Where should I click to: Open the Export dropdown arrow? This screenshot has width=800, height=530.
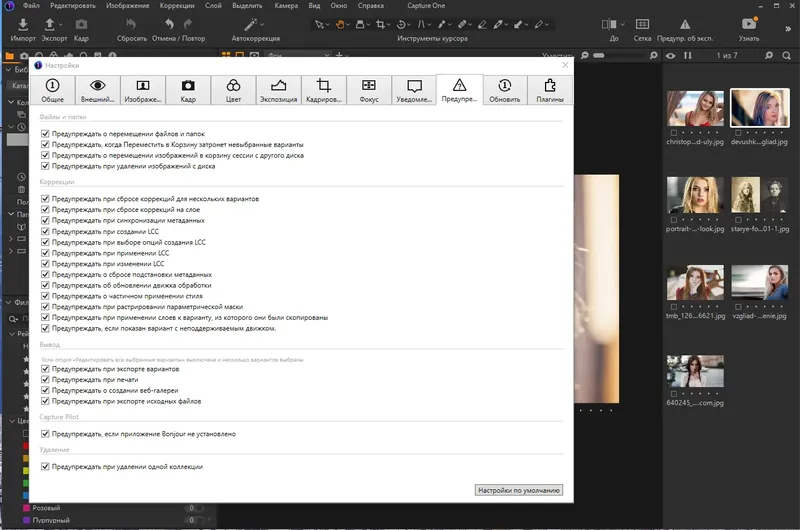pos(61,24)
